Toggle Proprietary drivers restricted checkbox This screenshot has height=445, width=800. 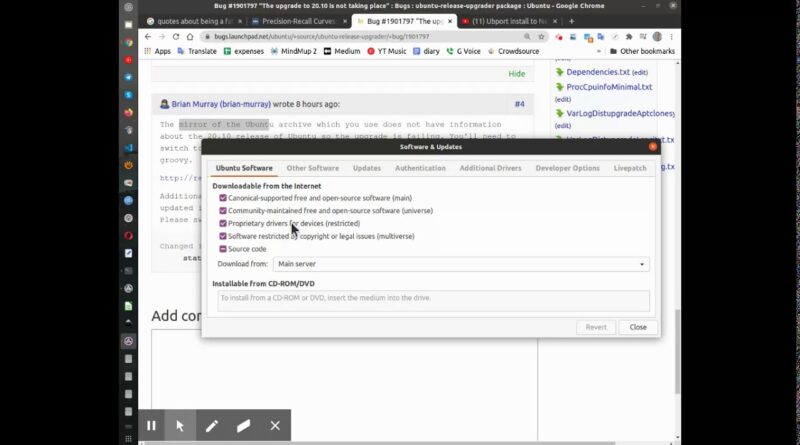tap(223, 224)
